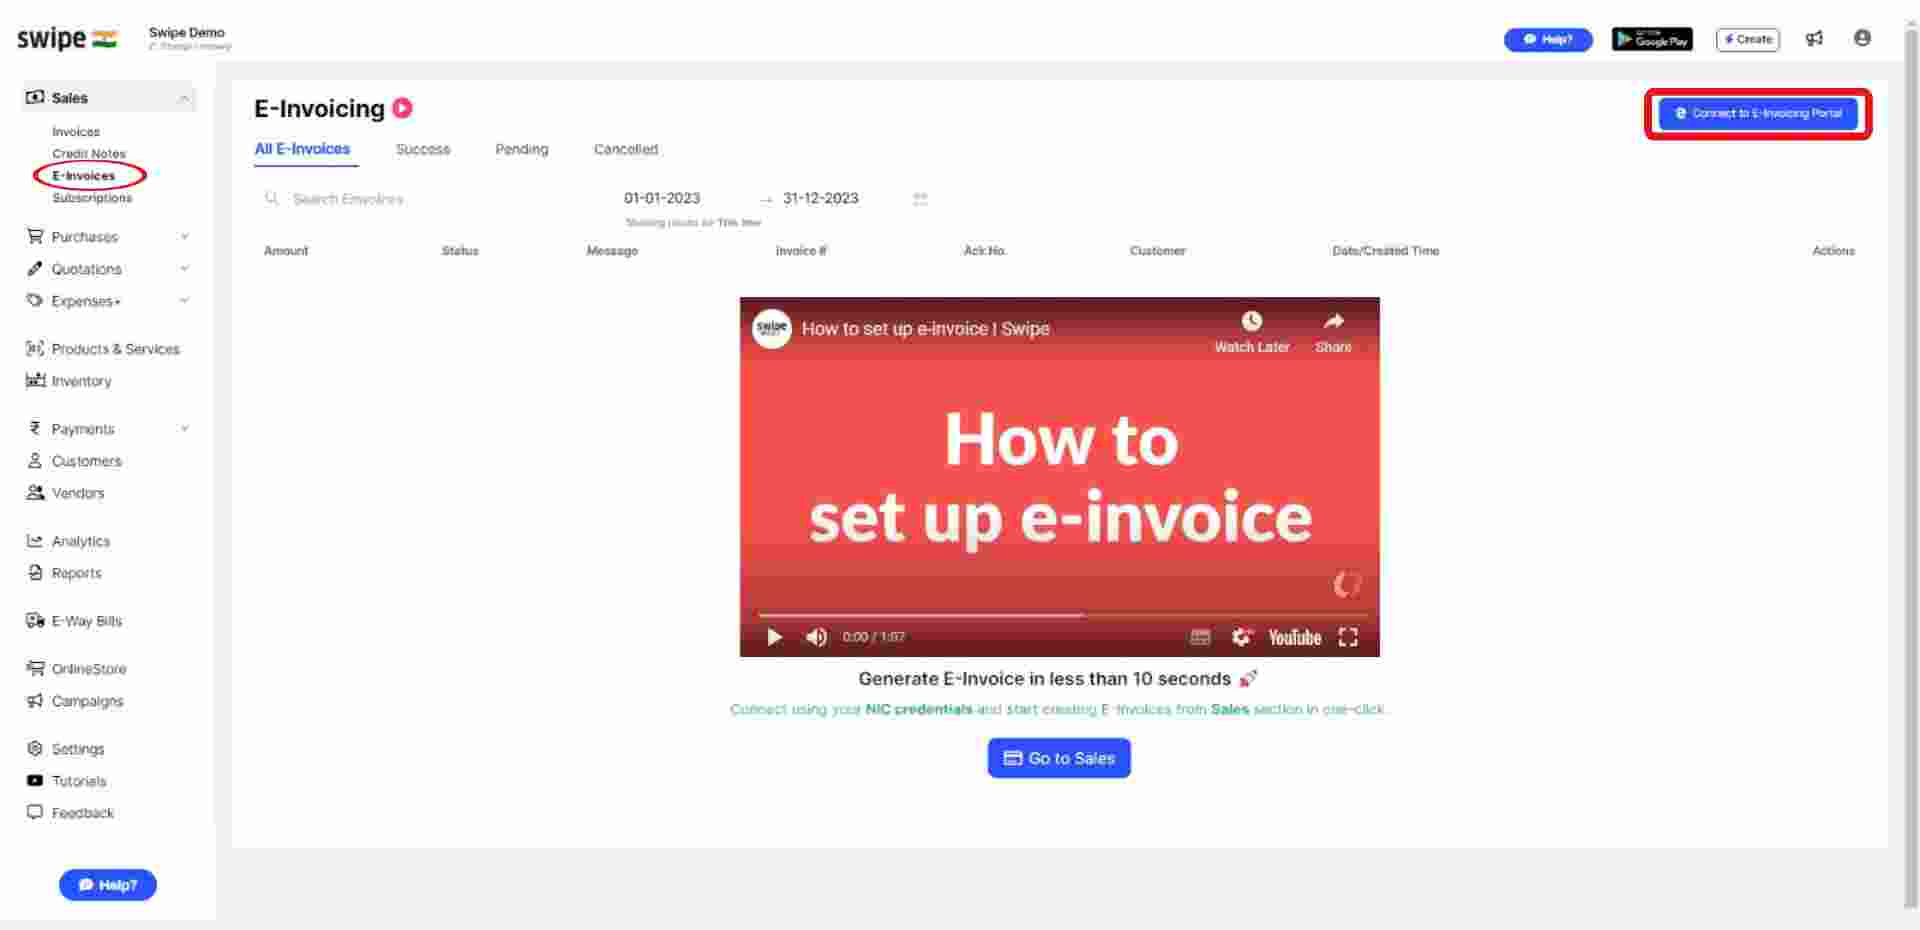Click the top Help? button
Image resolution: width=1920 pixels, height=930 pixels.
[1548, 39]
